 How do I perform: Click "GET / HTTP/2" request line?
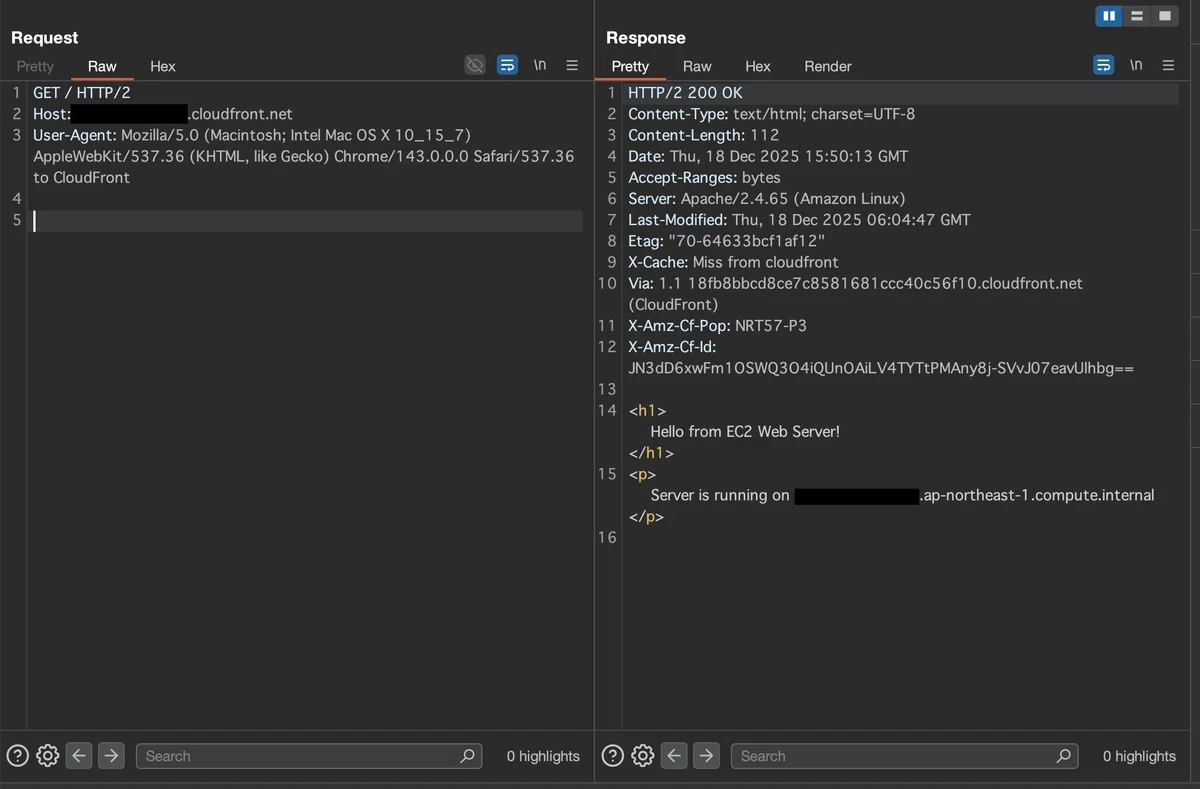tap(82, 93)
